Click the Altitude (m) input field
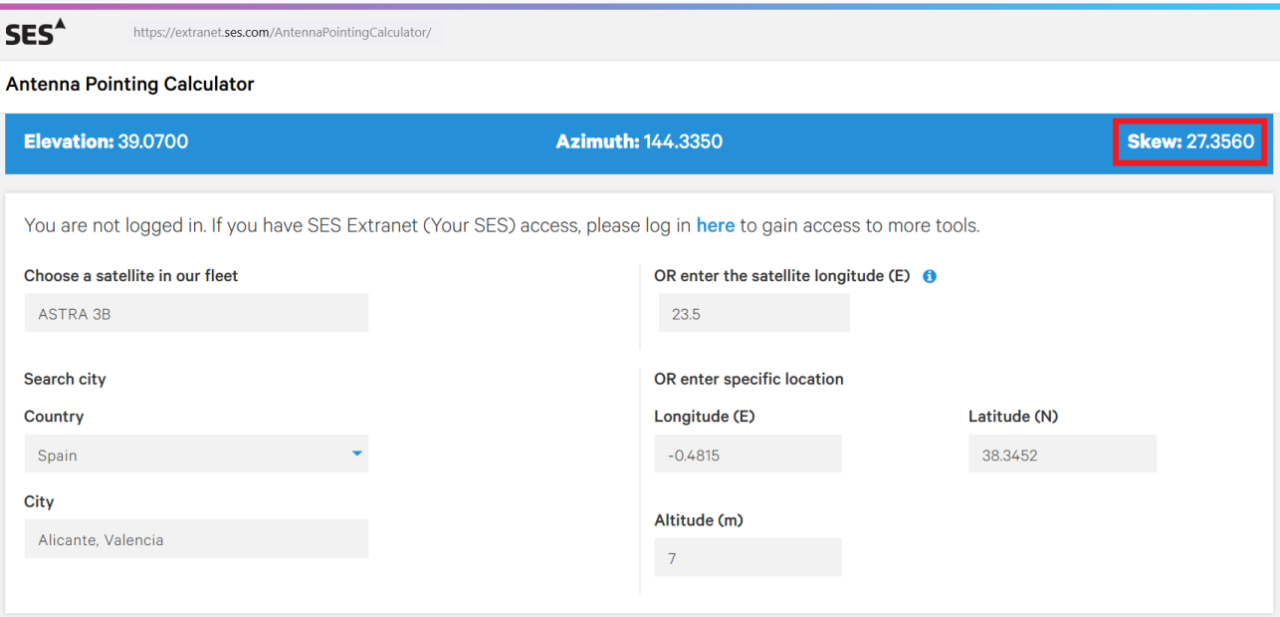Image resolution: width=1280 pixels, height=617 pixels. pyautogui.click(x=747, y=558)
